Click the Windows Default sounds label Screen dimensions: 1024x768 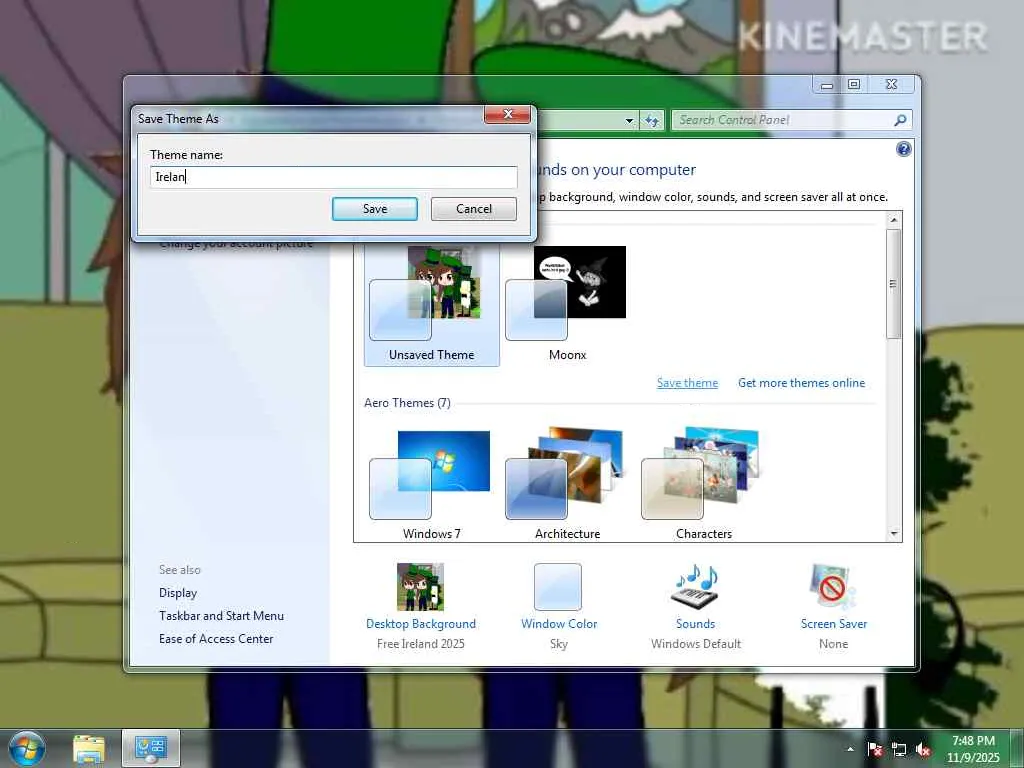[x=696, y=644]
